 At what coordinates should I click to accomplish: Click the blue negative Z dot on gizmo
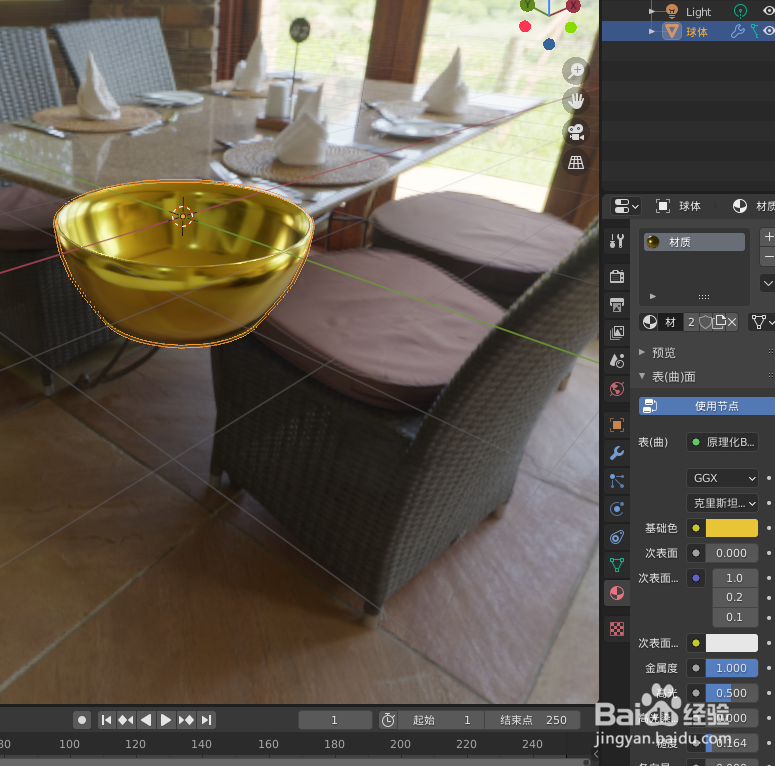[x=549, y=44]
